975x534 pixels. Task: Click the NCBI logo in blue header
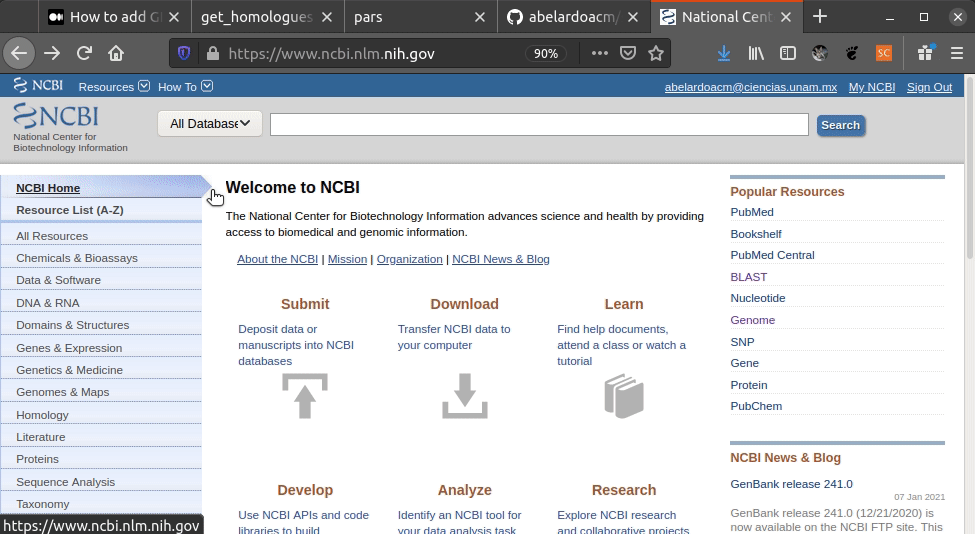[38, 86]
